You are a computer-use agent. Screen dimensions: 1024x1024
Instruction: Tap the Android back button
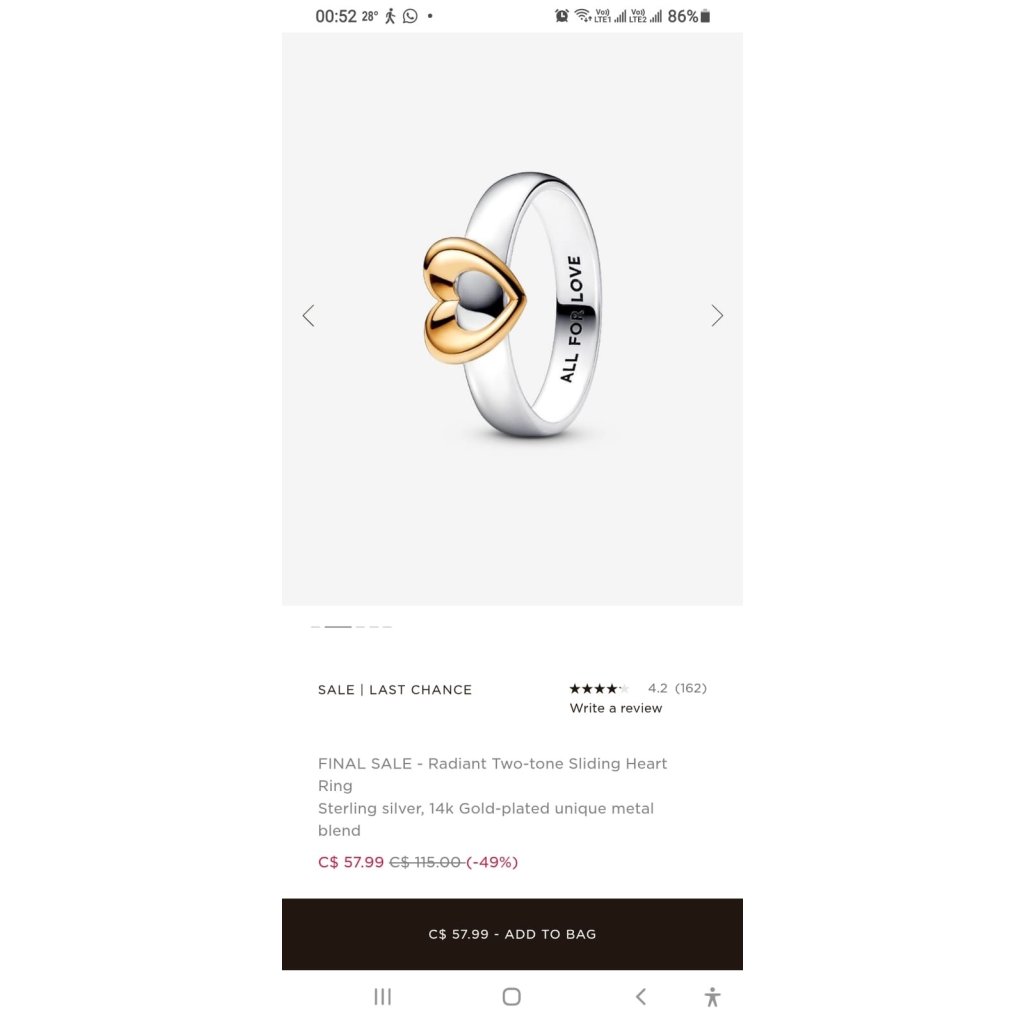641,997
